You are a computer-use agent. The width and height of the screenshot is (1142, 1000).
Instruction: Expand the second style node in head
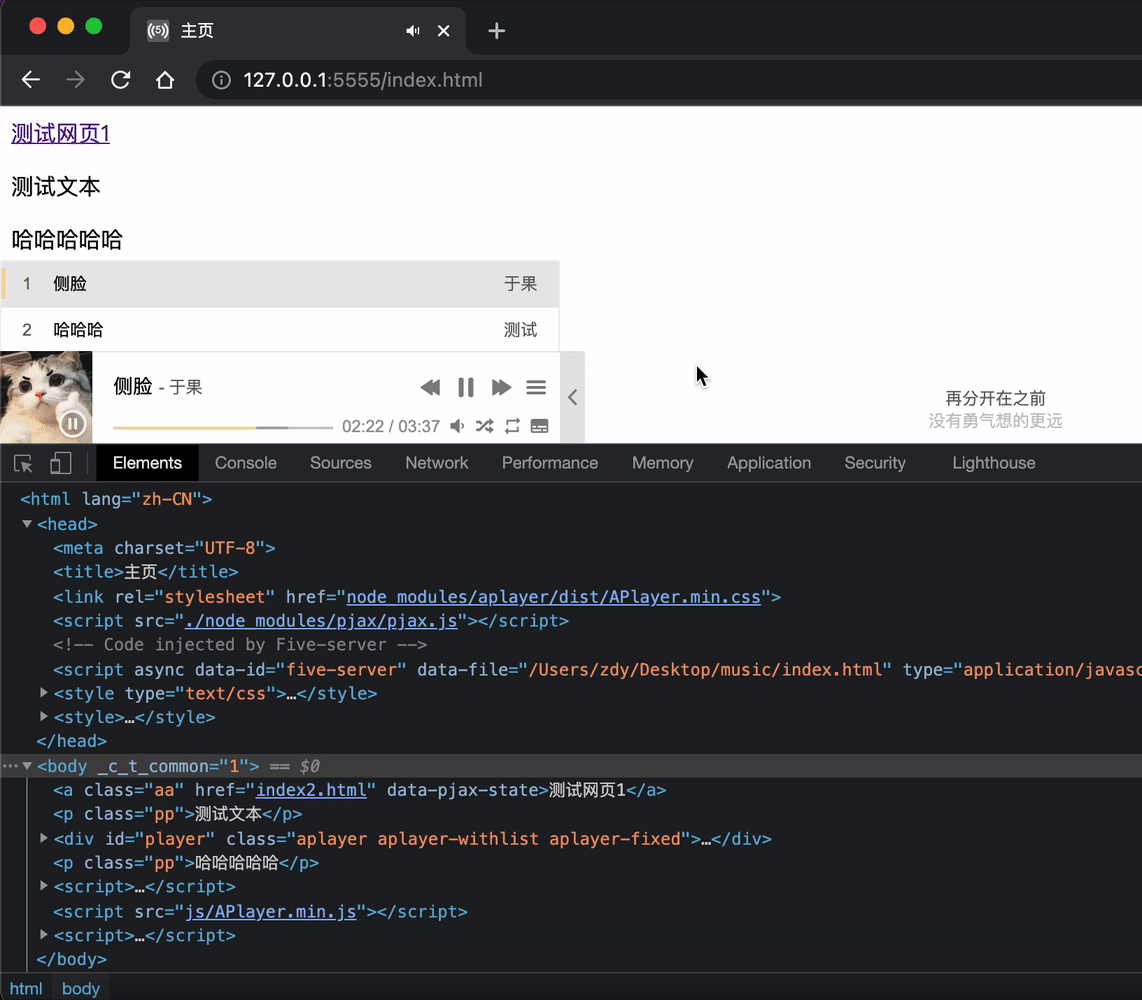pyautogui.click(x=44, y=717)
